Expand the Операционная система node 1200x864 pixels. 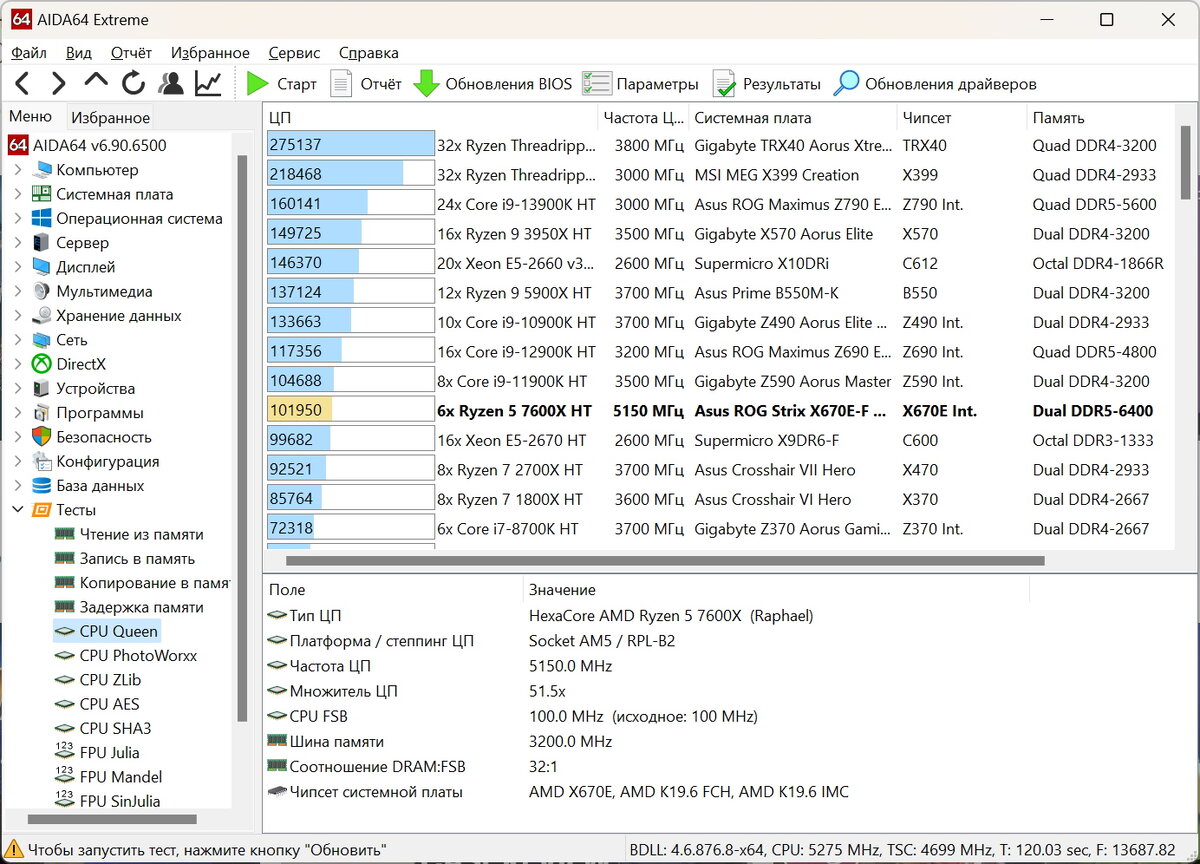pos(17,218)
